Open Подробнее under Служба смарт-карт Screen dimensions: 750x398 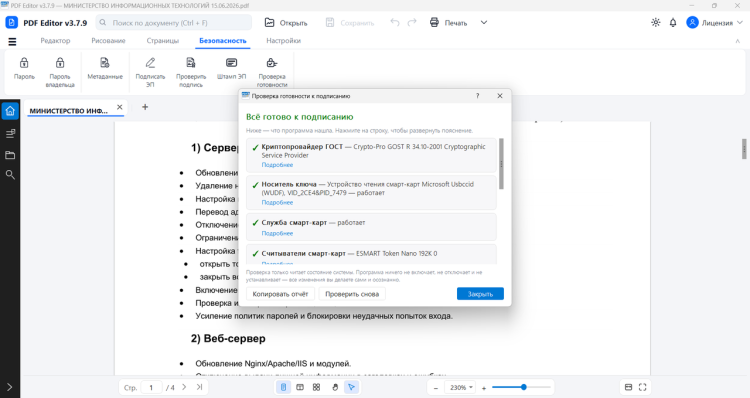[277, 233]
